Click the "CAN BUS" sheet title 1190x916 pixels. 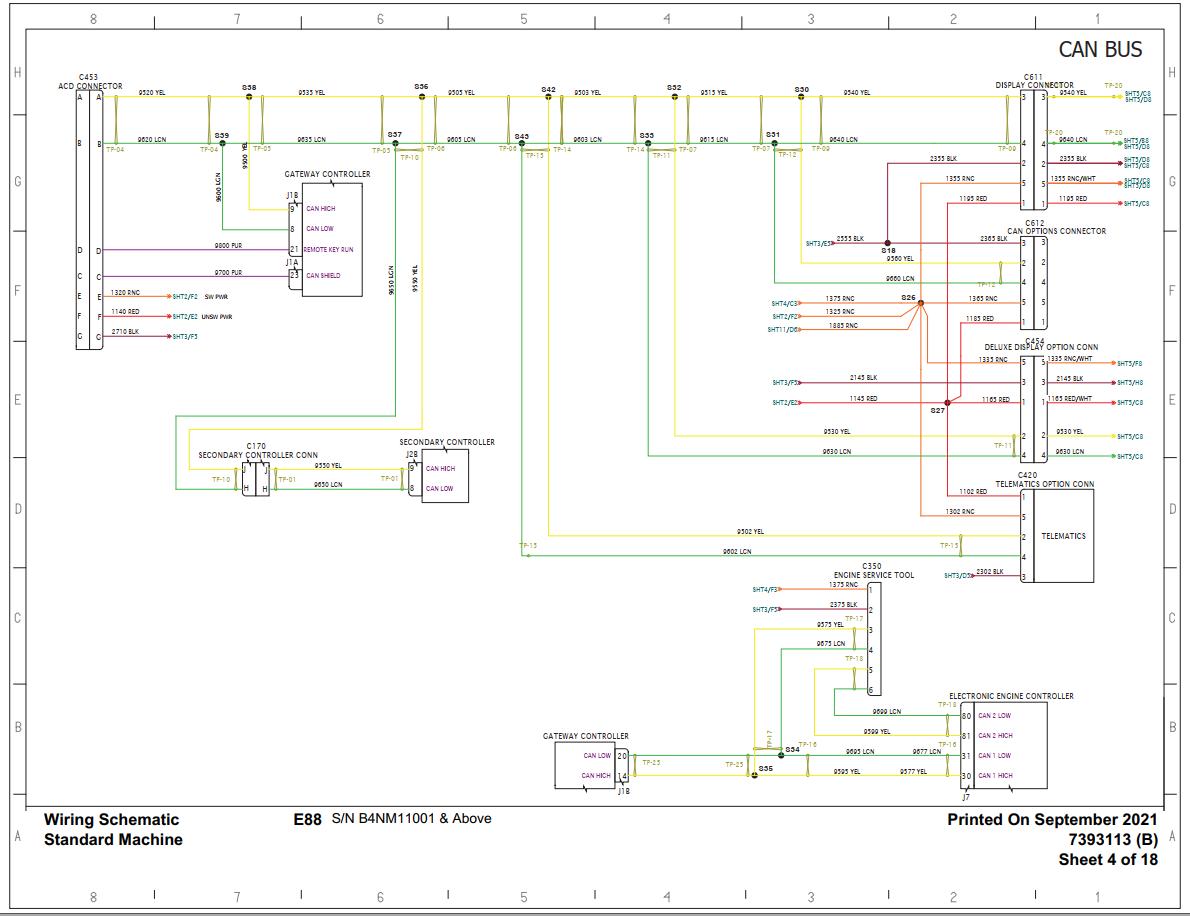(x=1100, y=50)
